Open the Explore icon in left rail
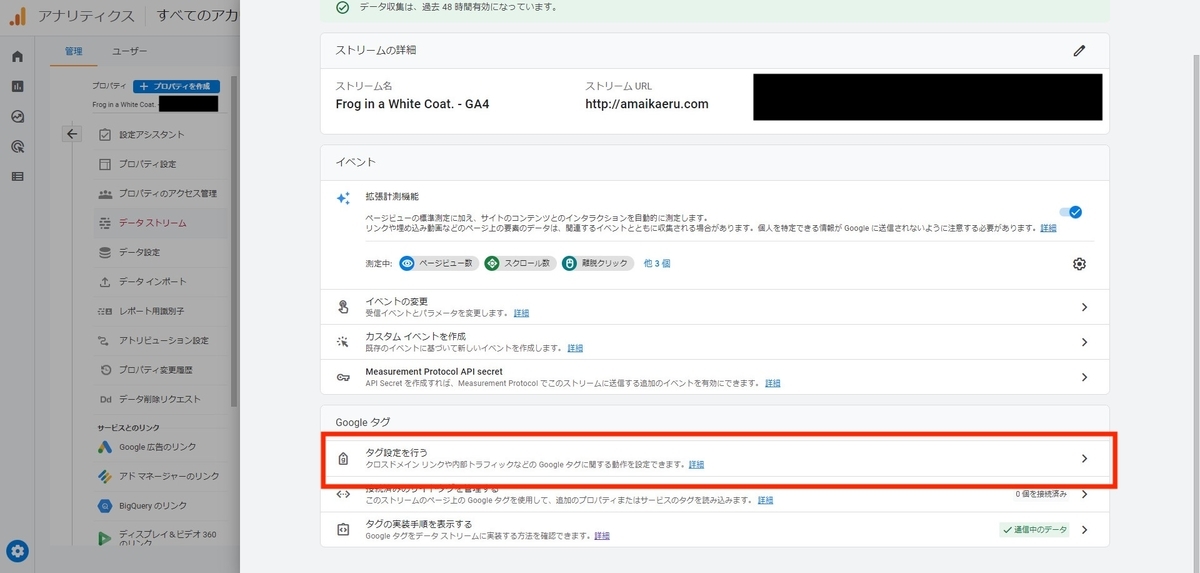Screen dimensions: 1200x573 tap(17, 117)
